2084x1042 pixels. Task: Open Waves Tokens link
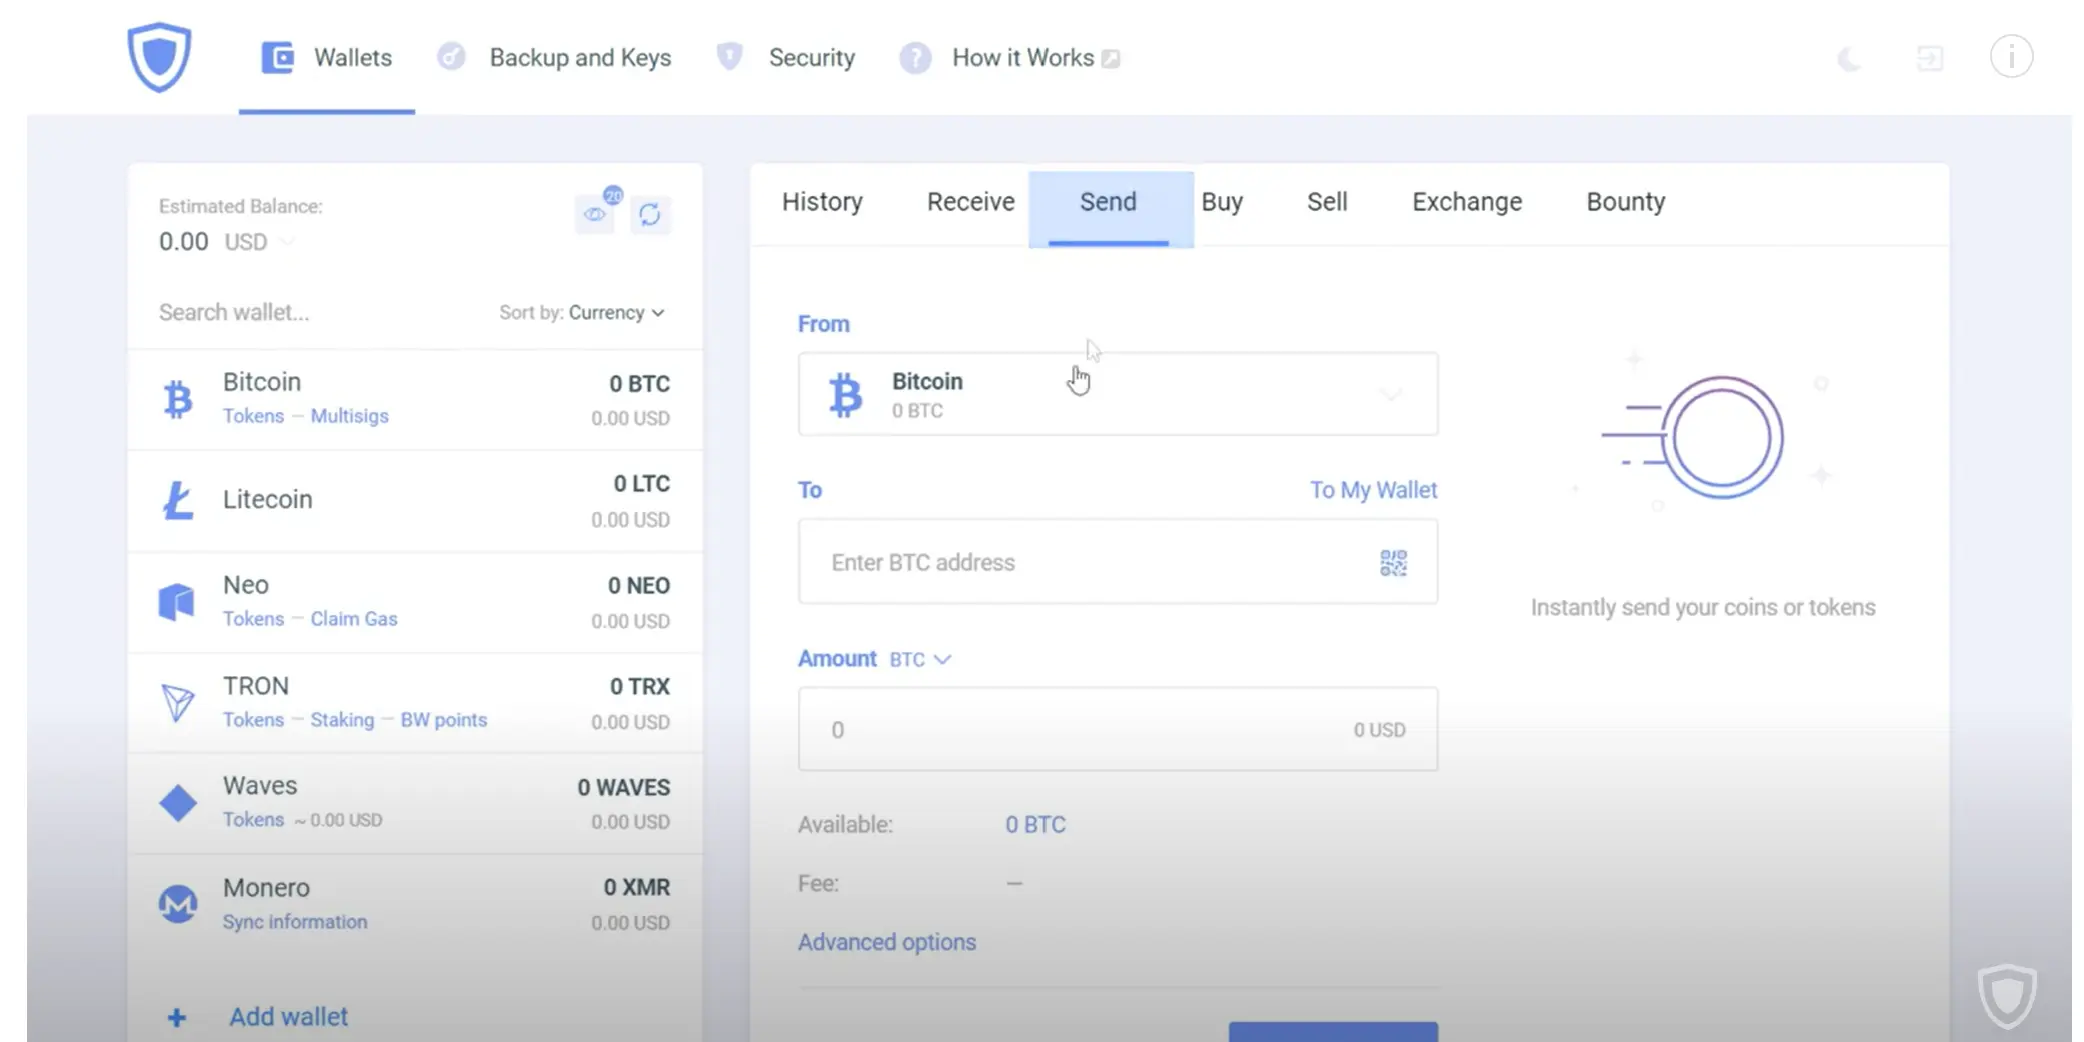coord(253,820)
